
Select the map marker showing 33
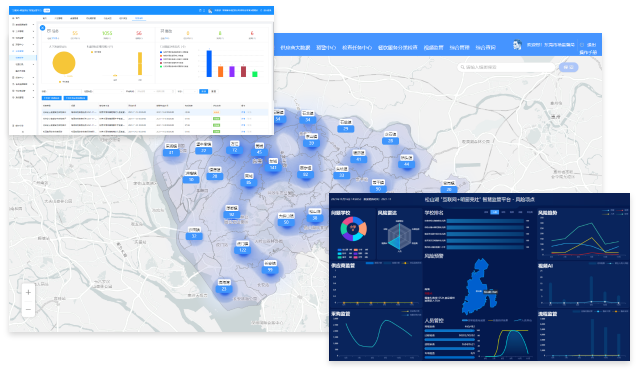pos(342,175)
